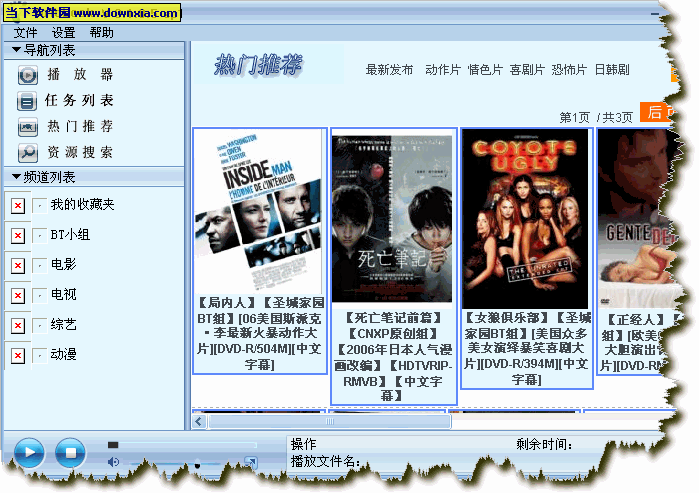699x493 pixels.
Task: Open the Gente poster thumbnail
Action: (x=636, y=219)
